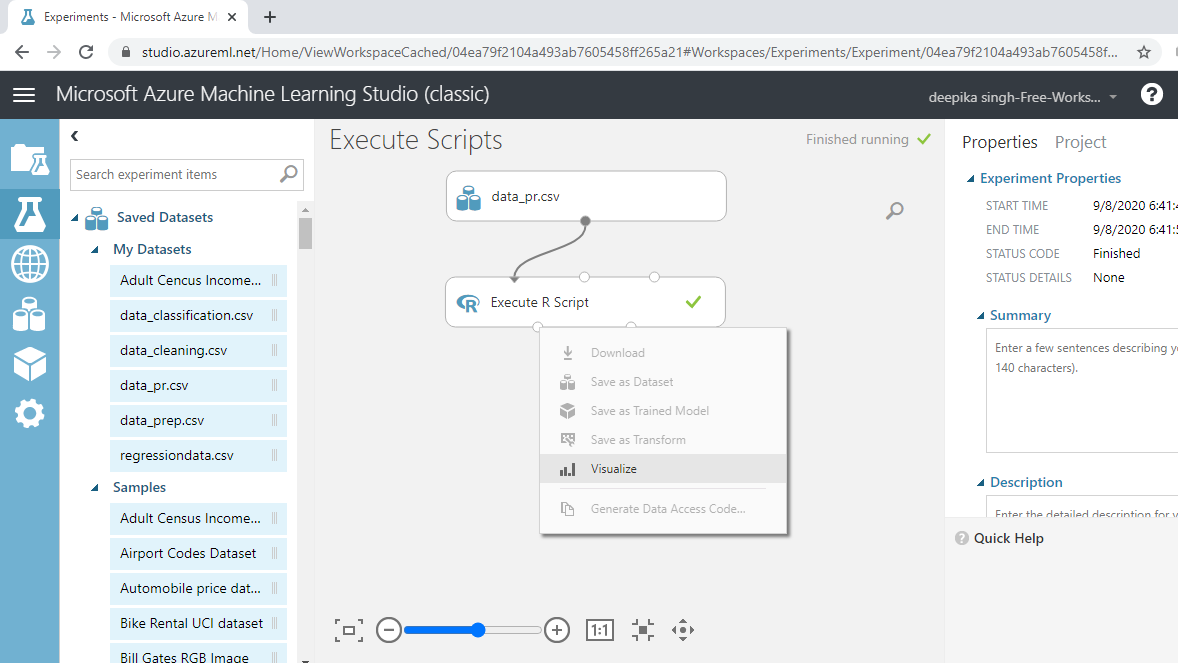Collapse the Summary section
Screen dimensions: 1178x663
980,316
